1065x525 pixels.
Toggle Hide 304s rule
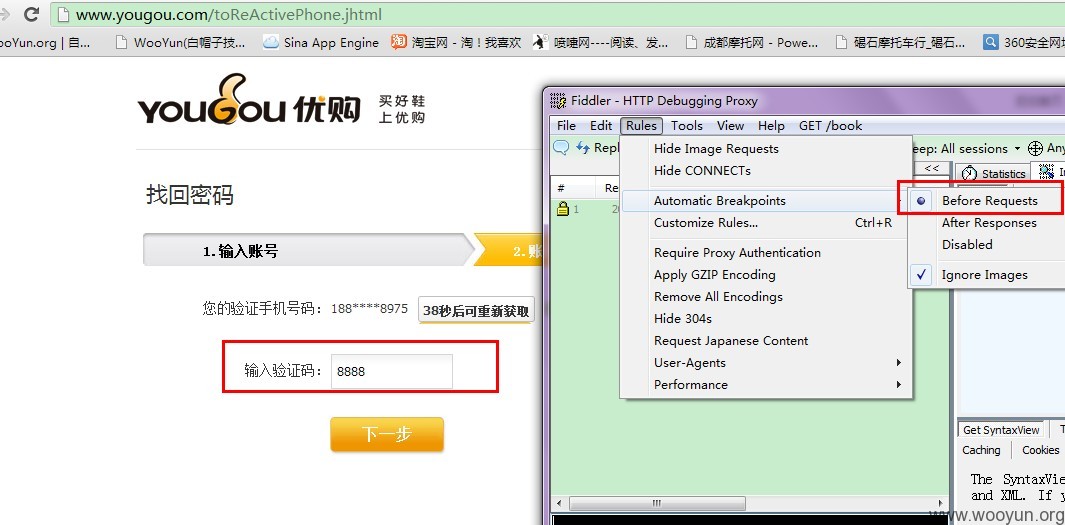766,319
